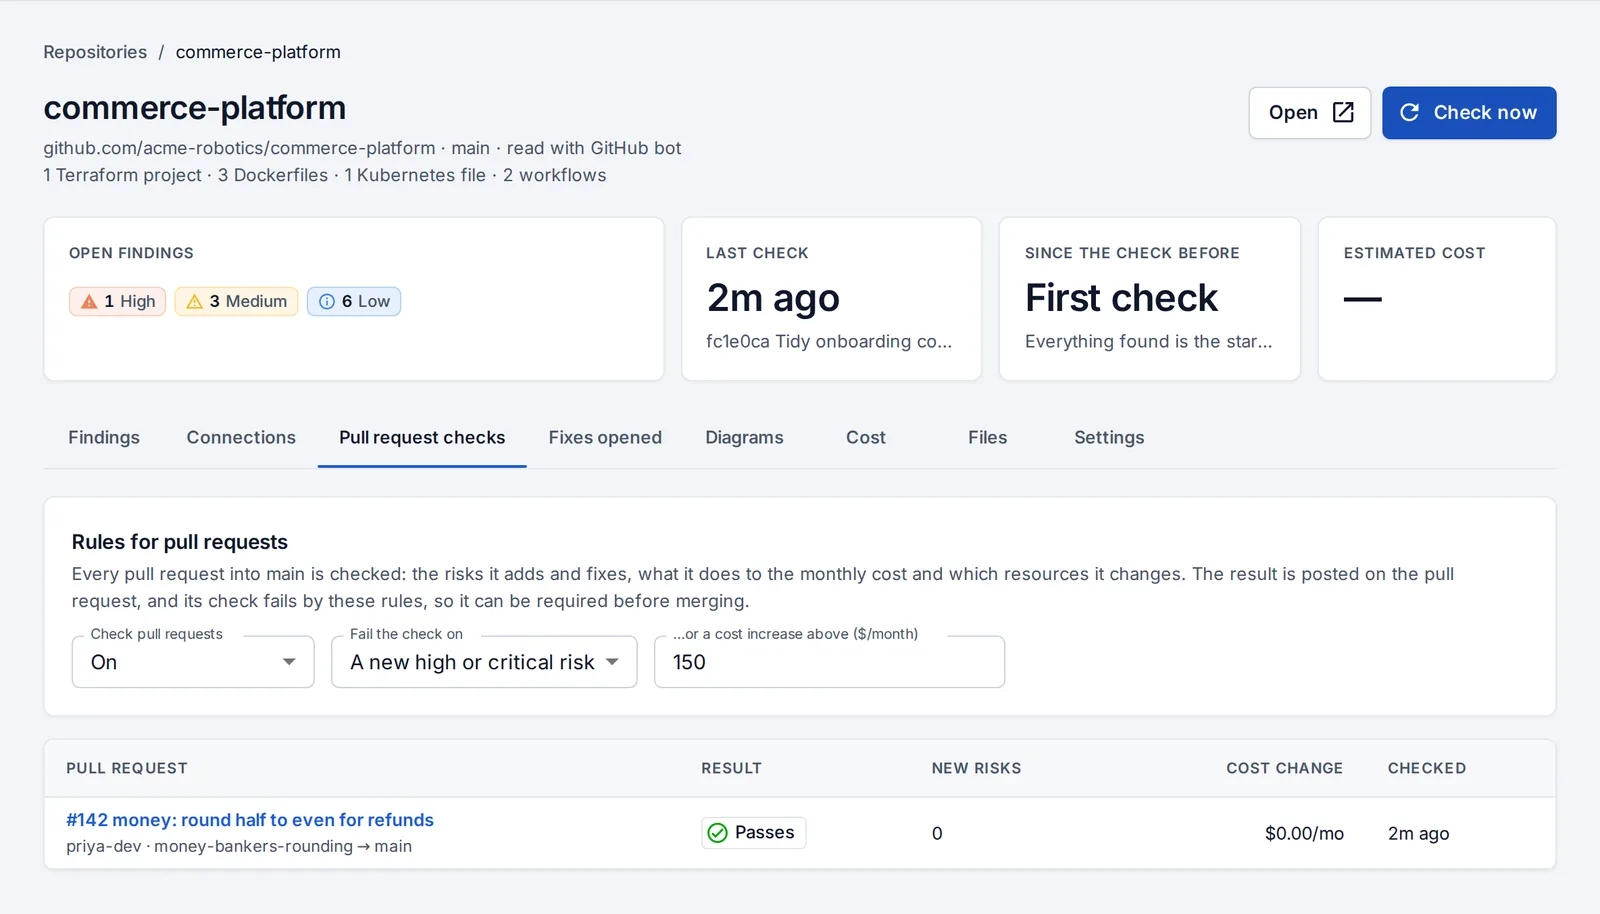
Task: Click the Low severity info icon
Action: tap(327, 301)
